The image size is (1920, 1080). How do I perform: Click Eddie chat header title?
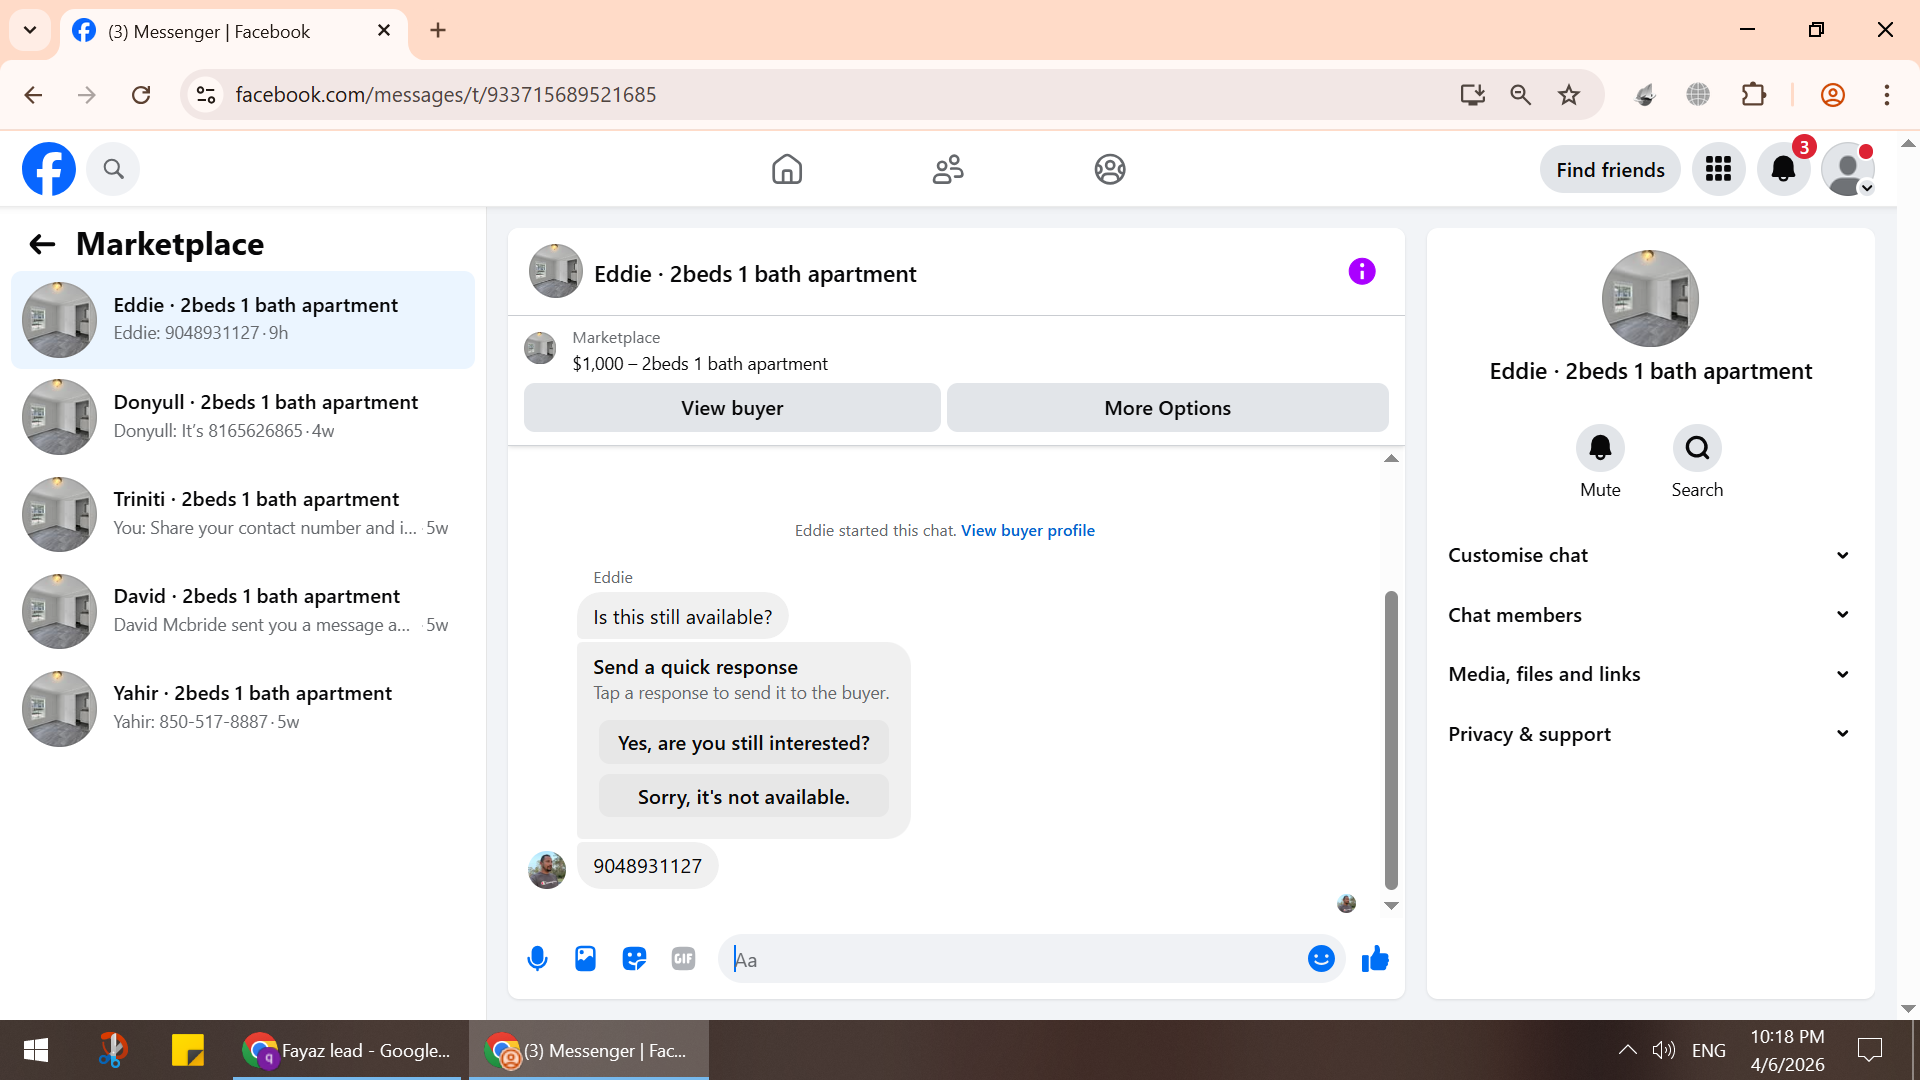(755, 274)
